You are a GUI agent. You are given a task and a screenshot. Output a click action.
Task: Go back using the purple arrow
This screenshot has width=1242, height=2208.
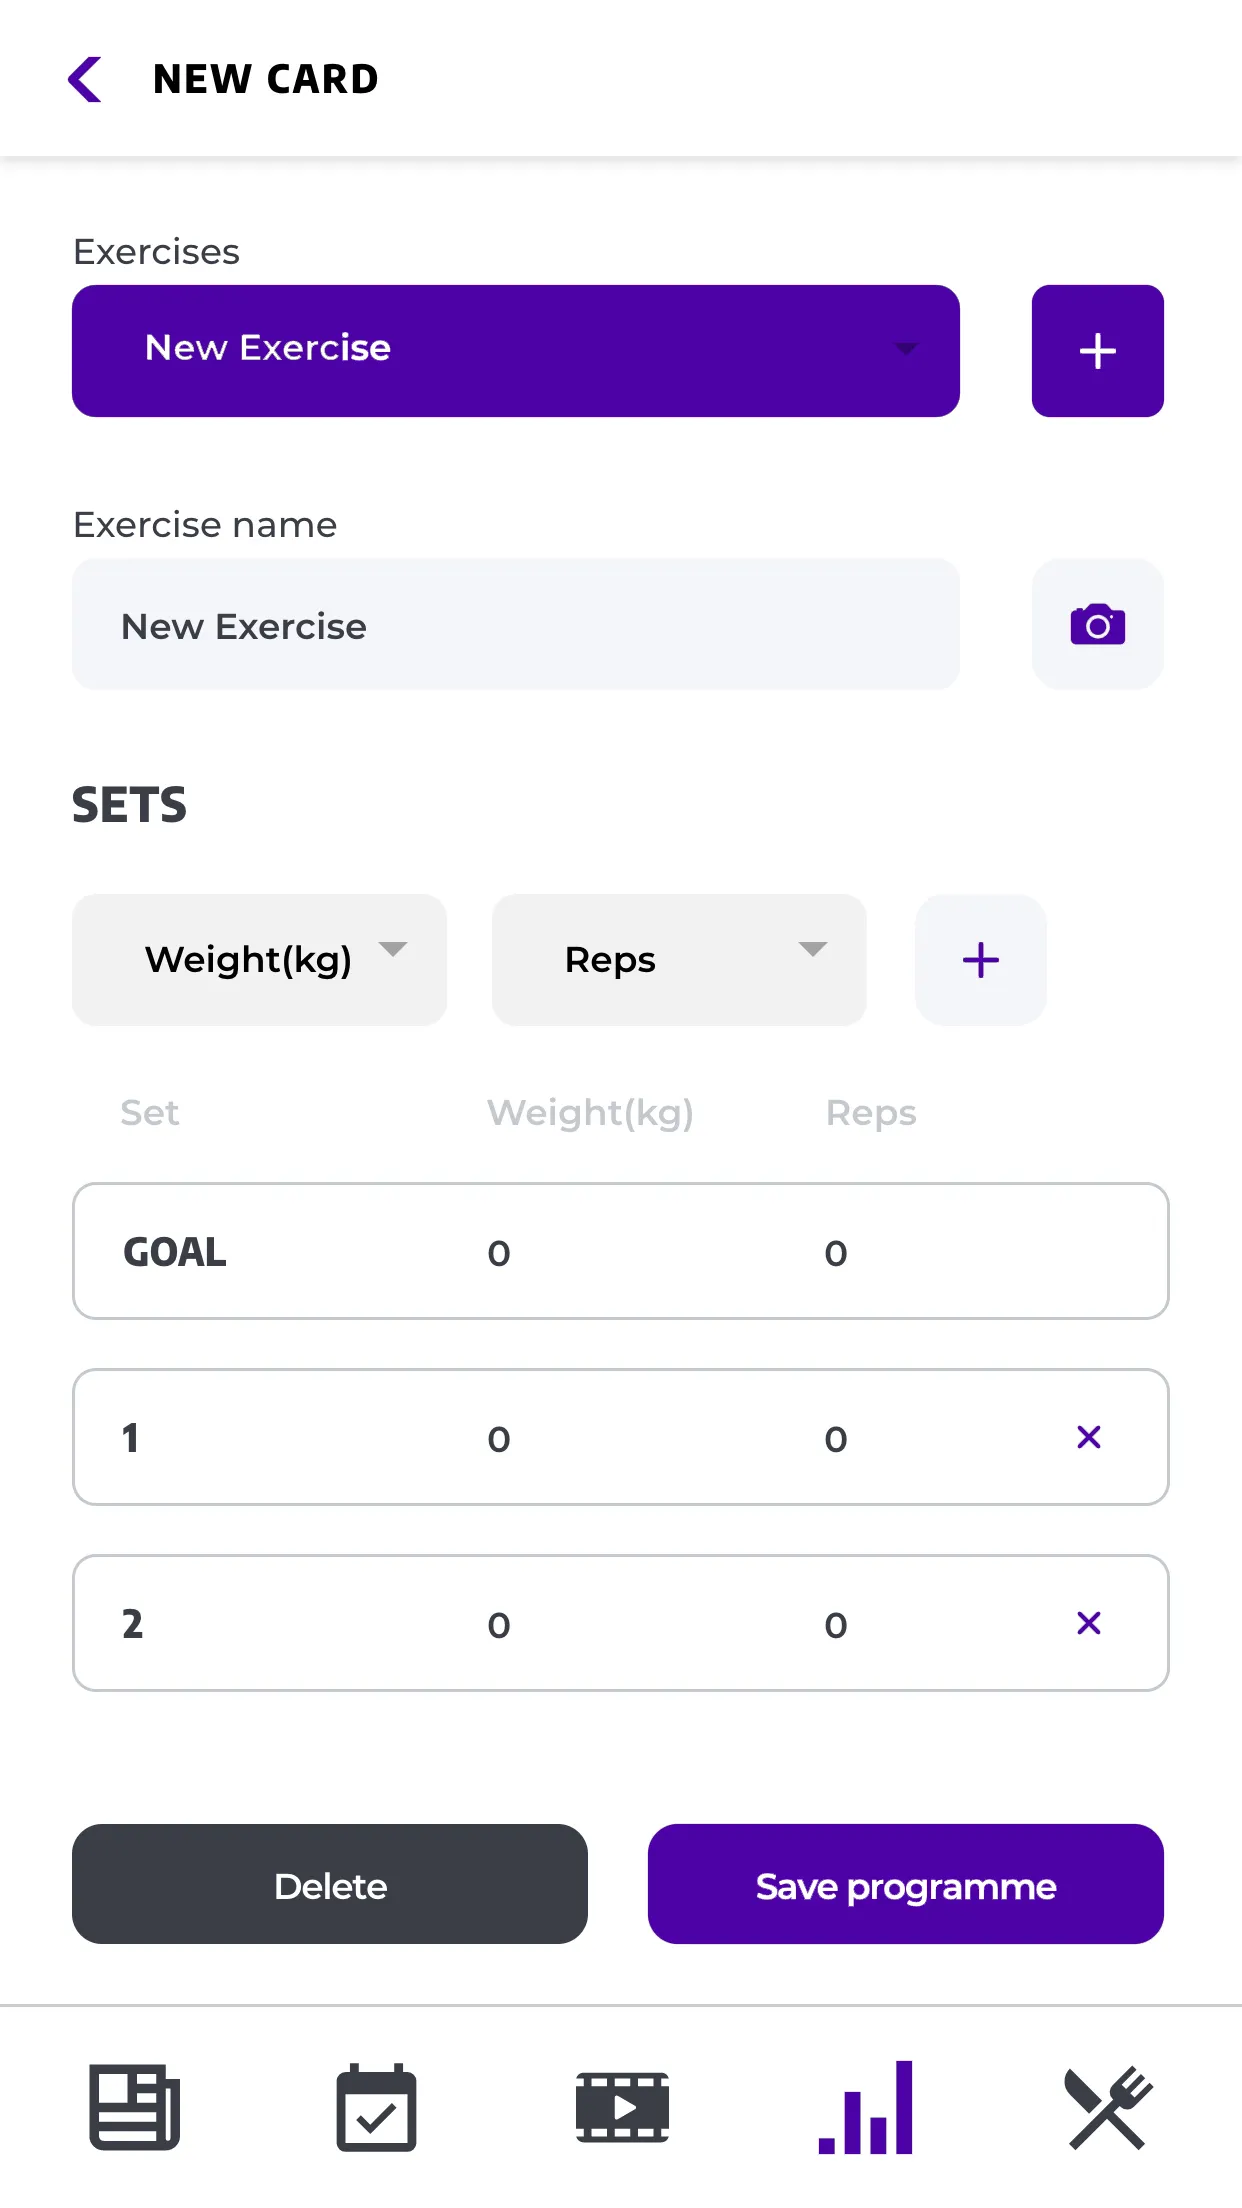pyautogui.click(x=85, y=79)
